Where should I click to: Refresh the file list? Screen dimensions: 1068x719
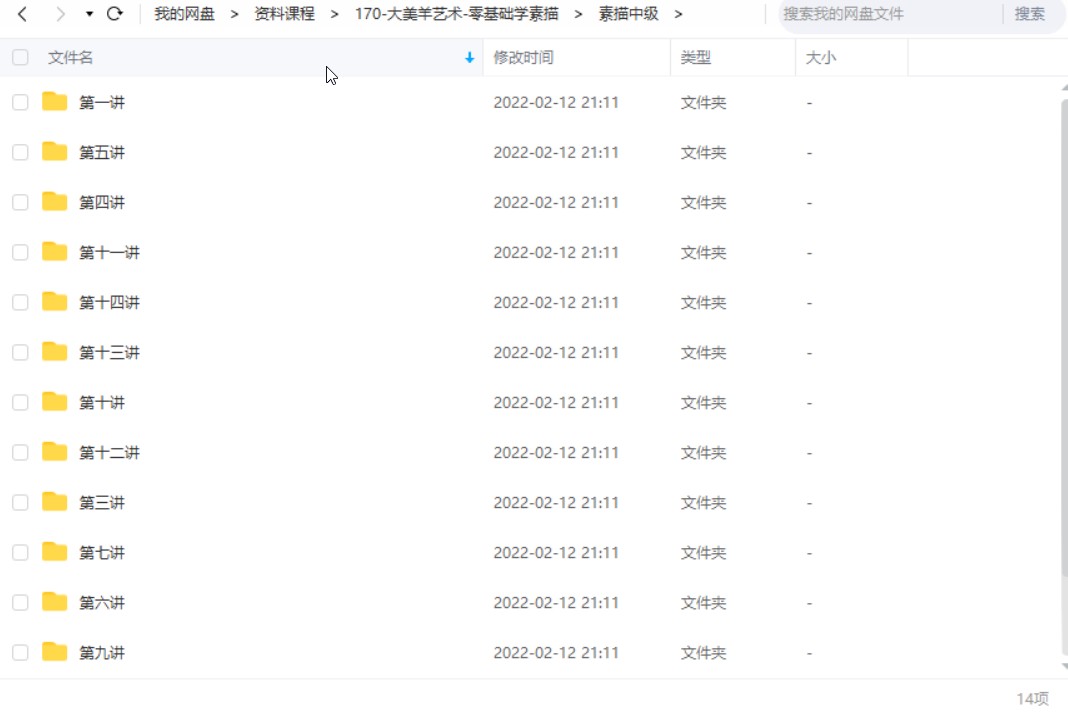[x=114, y=14]
